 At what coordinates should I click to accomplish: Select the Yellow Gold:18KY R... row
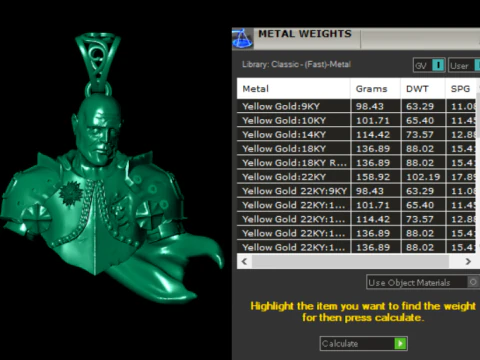tap(357, 163)
